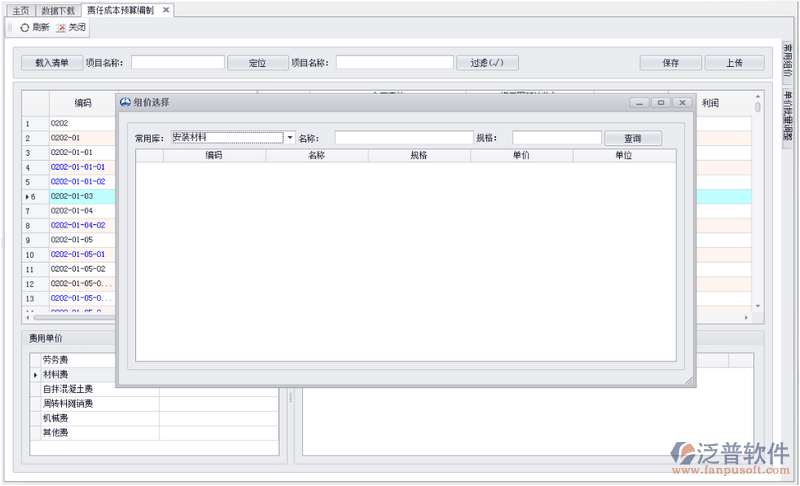
Task: Click the 载入清单 button
Action: (x=52, y=63)
